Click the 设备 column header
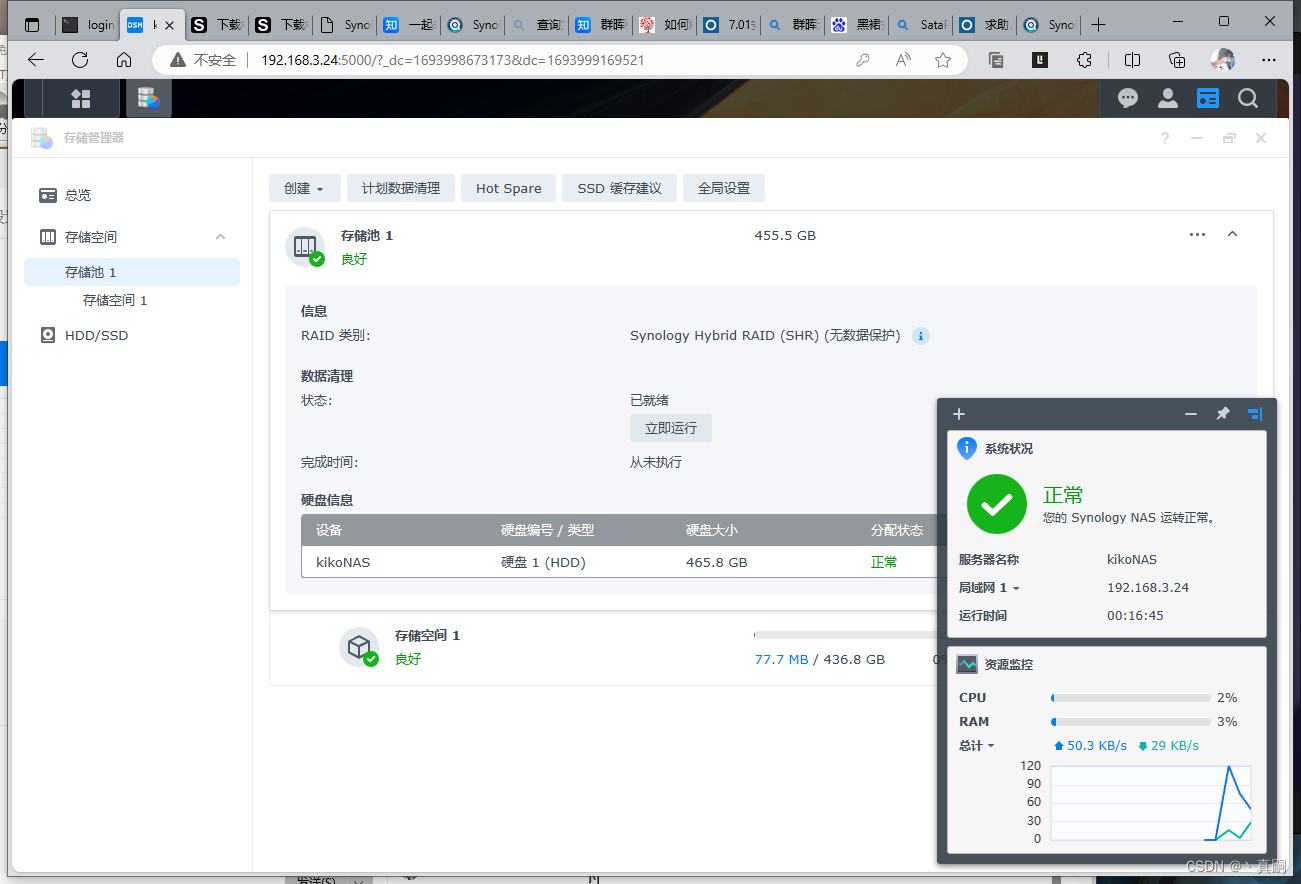This screenshot has height=884, width=1301. click(x=329, y=530)
